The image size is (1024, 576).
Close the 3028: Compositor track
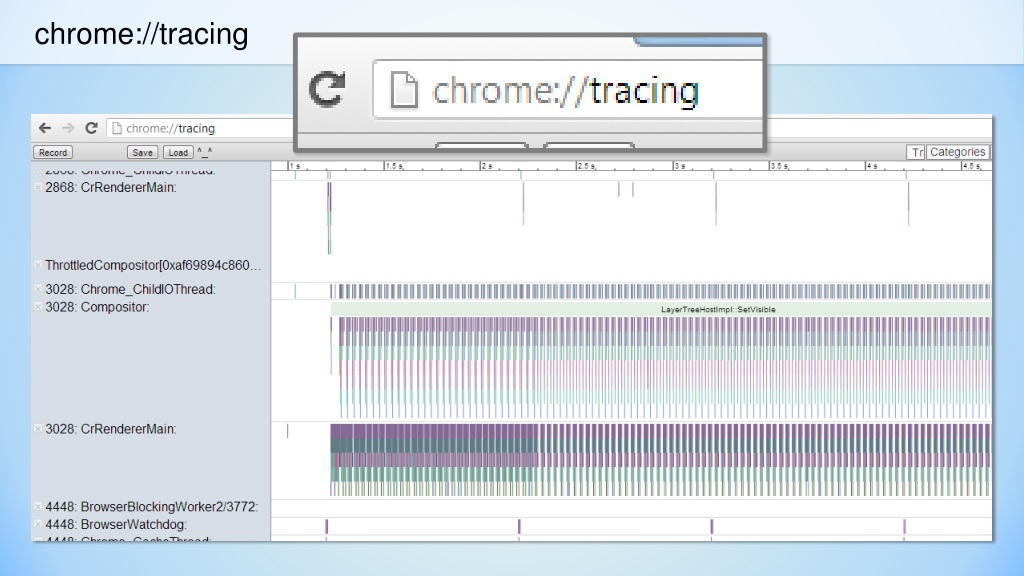pos(38,307)
